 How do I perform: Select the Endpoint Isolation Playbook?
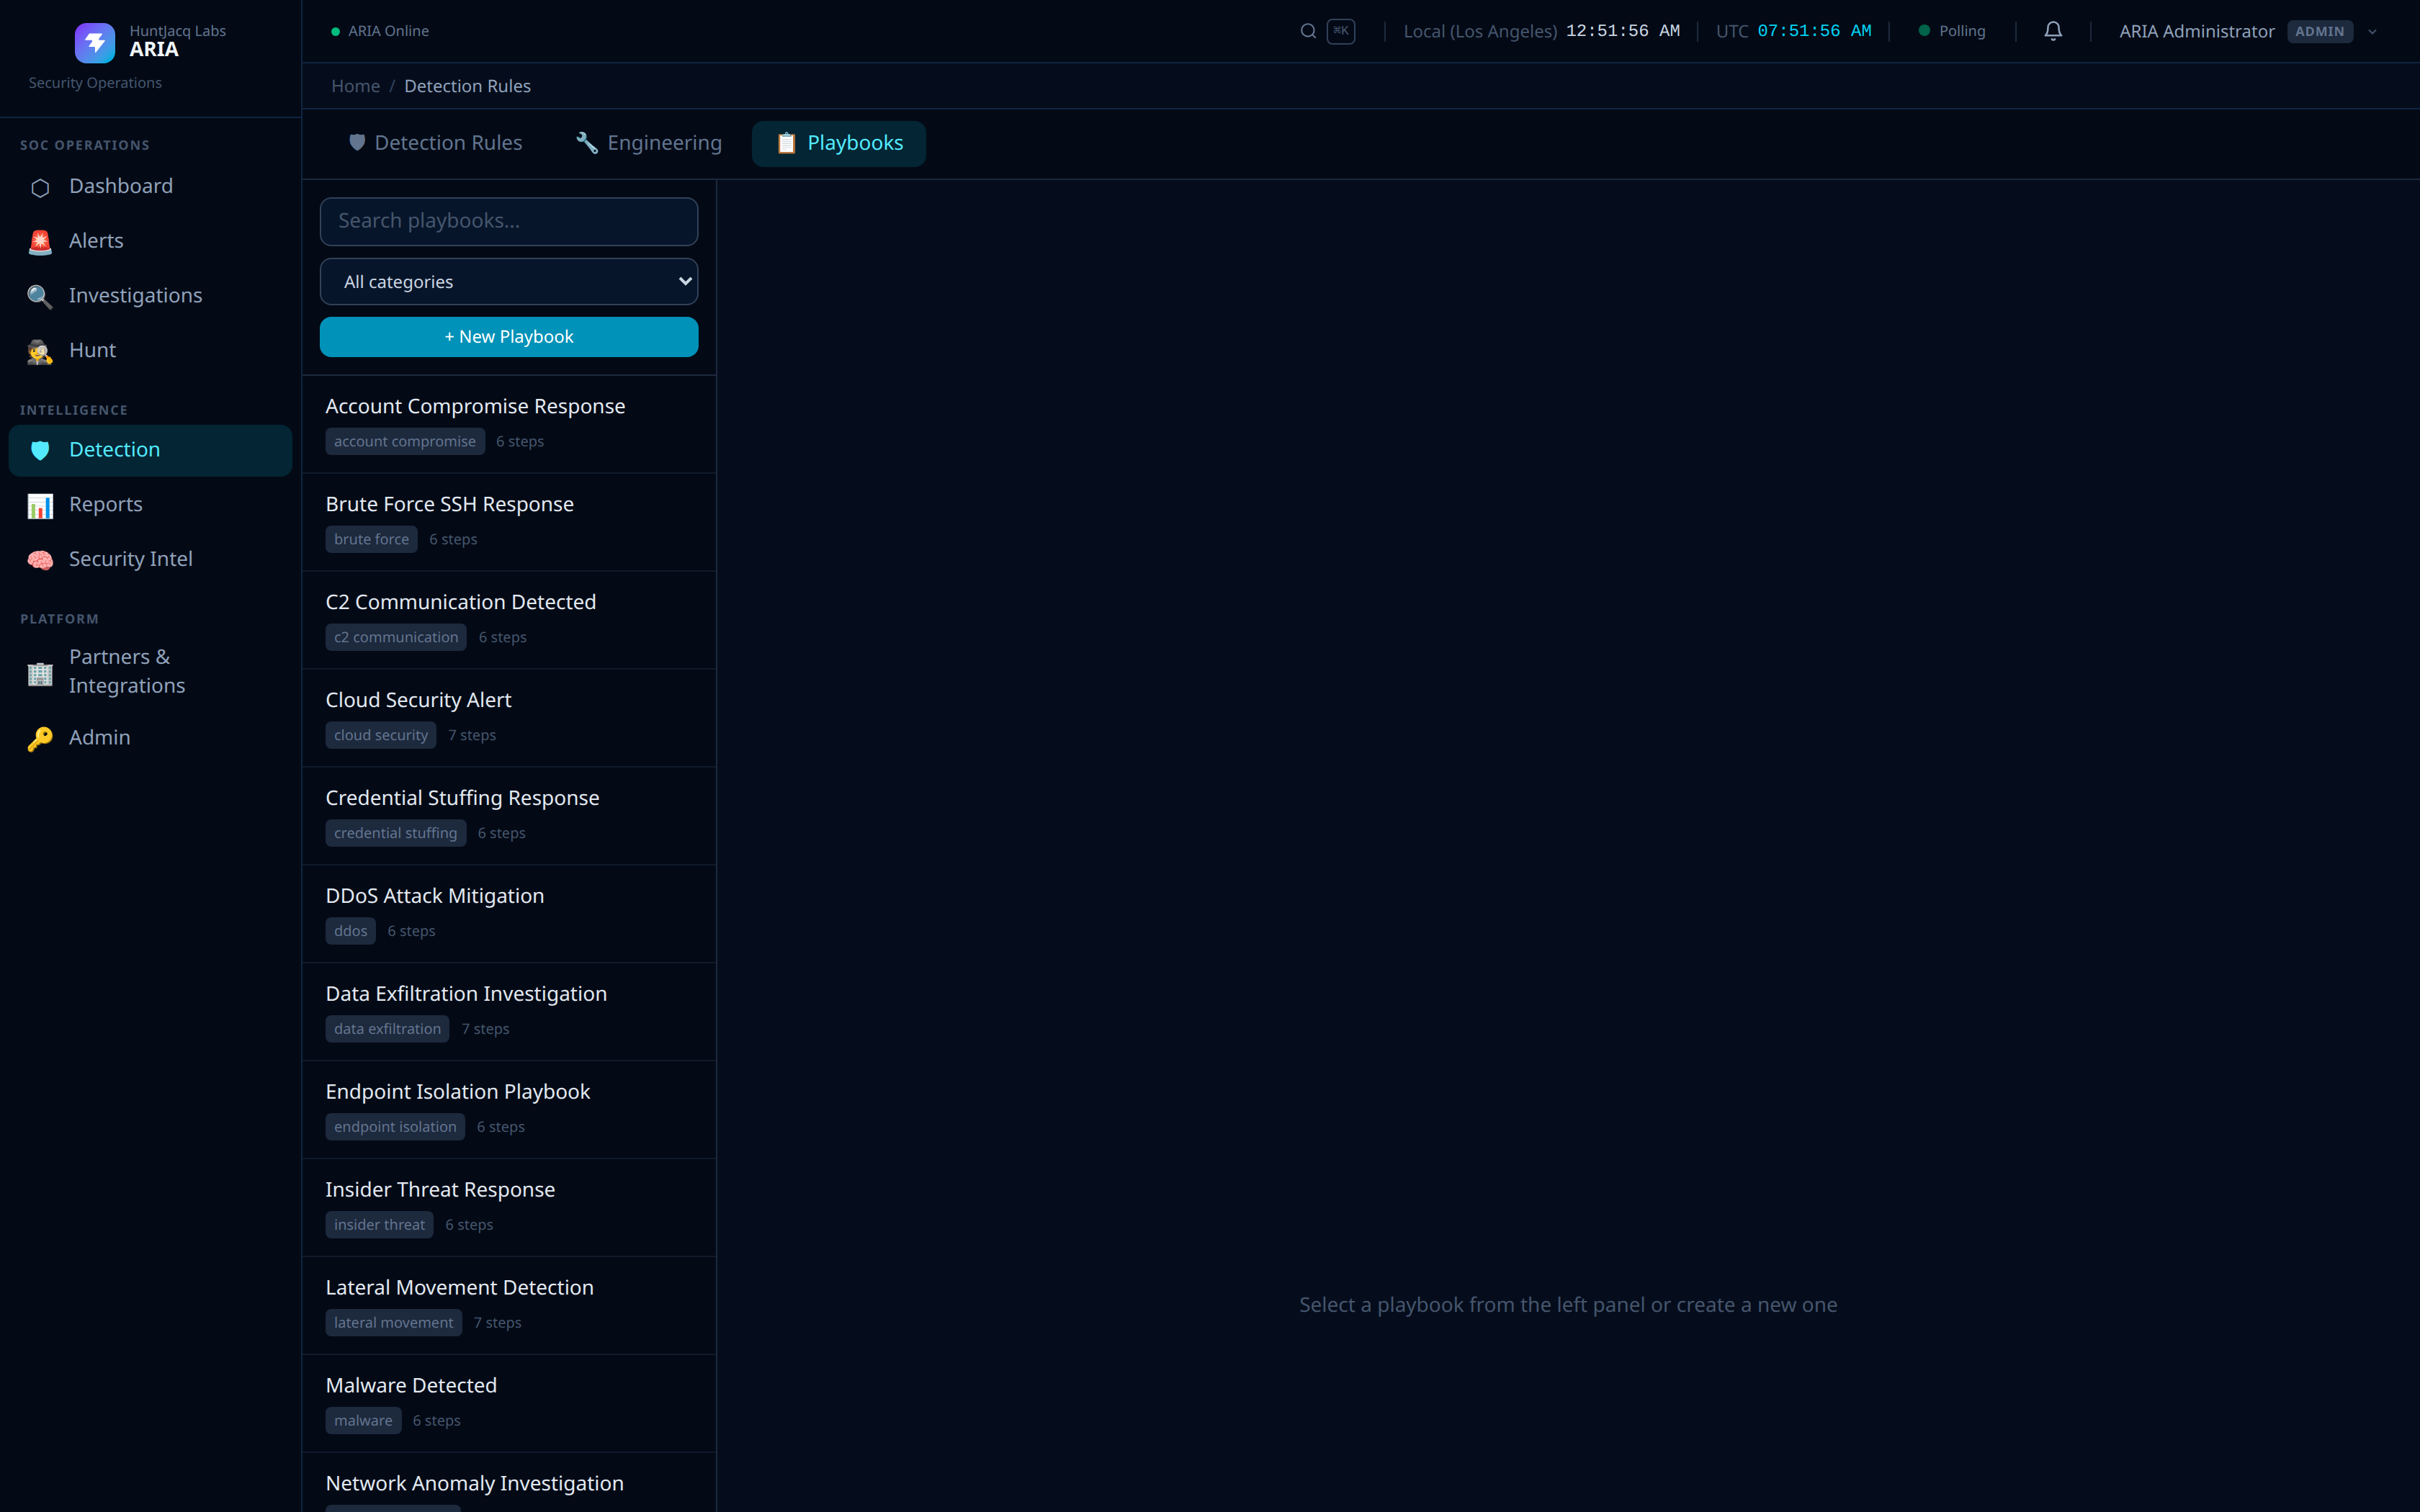click(509, 1111)
